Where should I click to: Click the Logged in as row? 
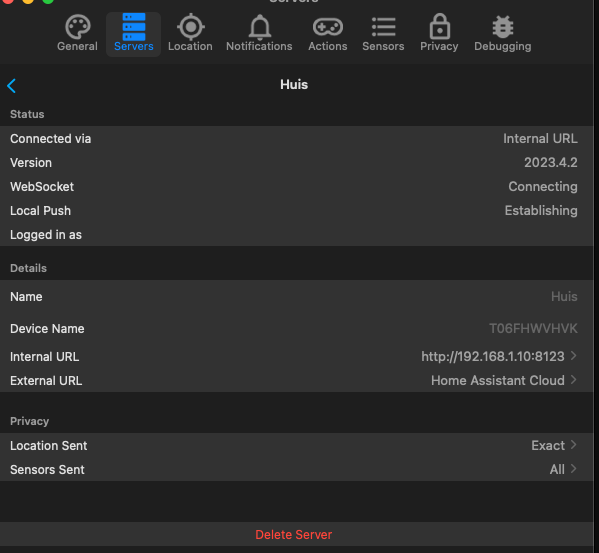click(x=296, y=234)
